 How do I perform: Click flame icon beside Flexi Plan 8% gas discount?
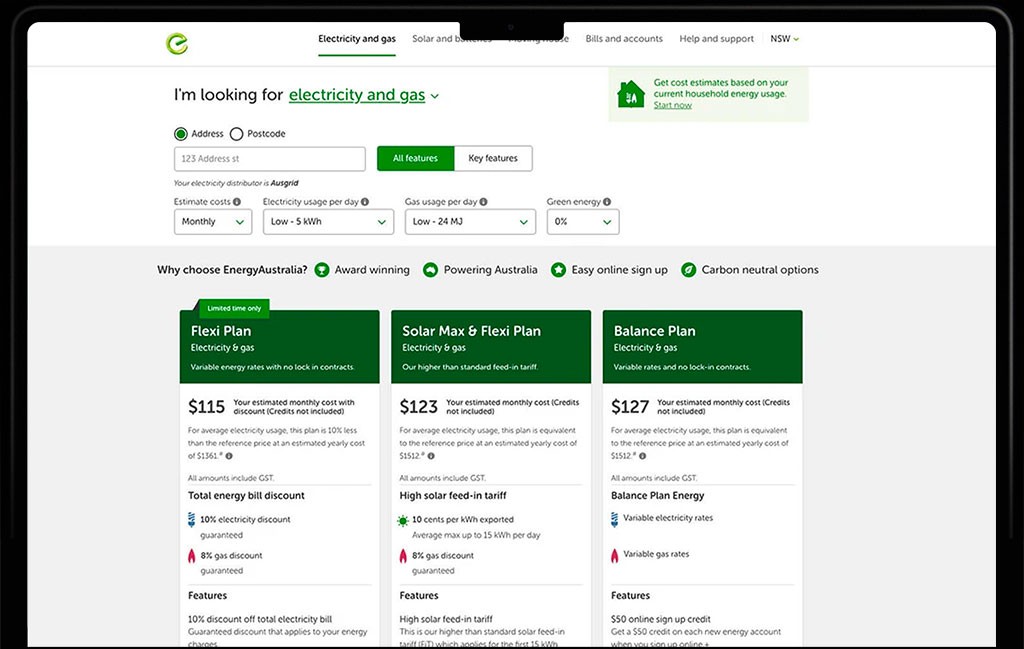[191, 556]
